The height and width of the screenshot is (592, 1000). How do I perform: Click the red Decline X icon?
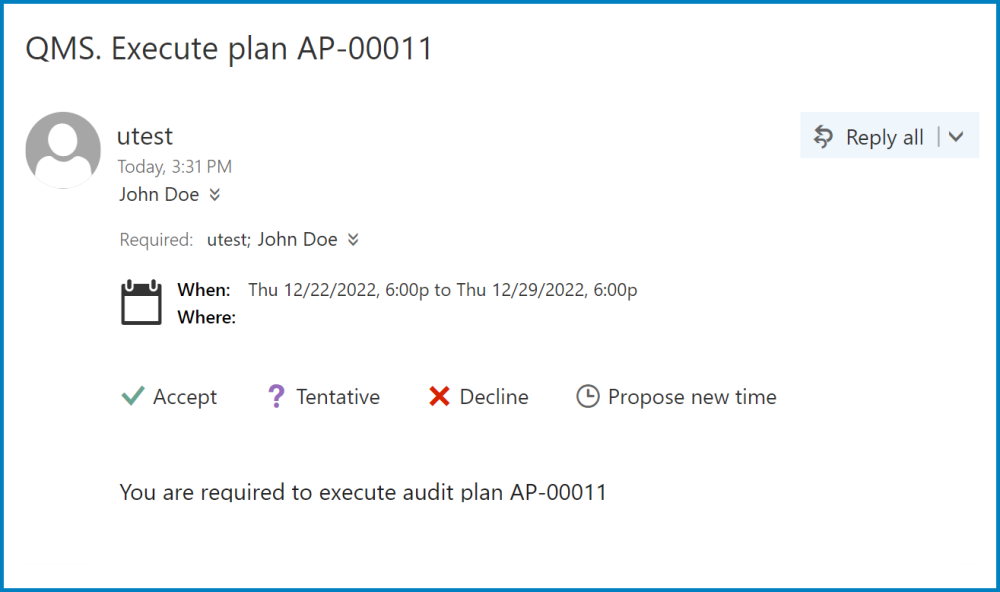tap(438, 396)
